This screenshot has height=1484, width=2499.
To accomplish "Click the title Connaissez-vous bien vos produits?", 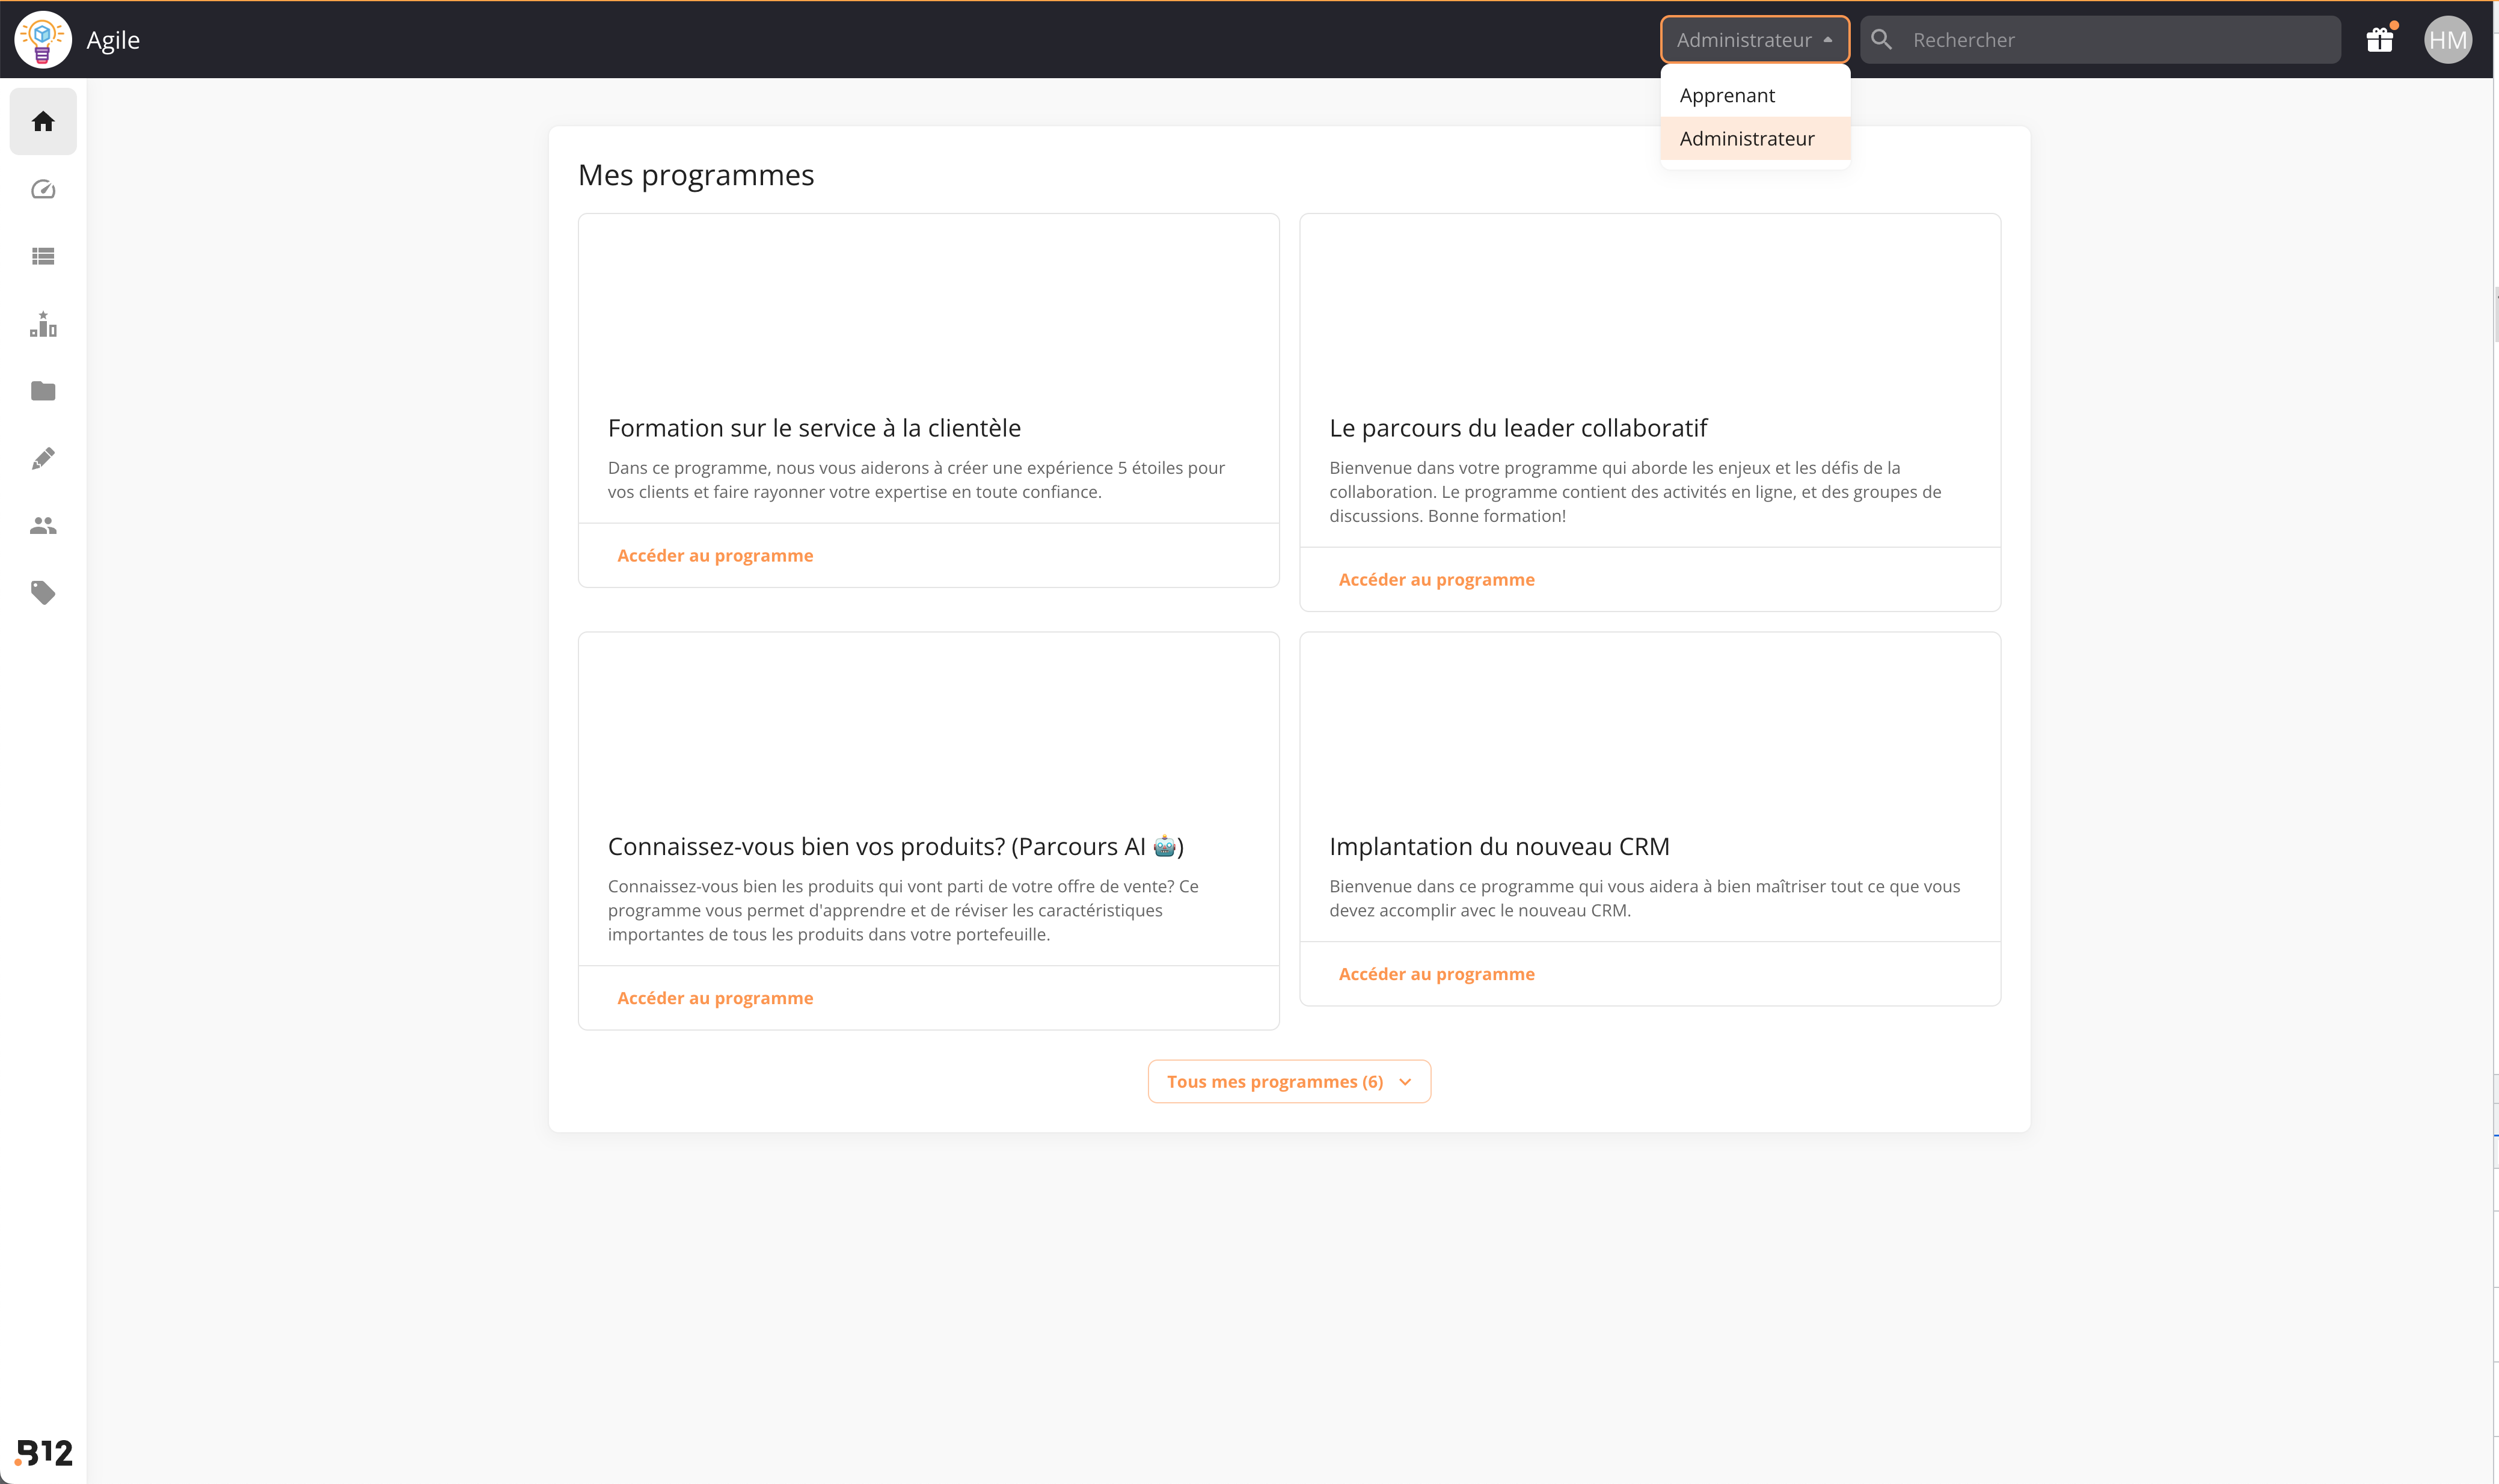I will [896, 846].
